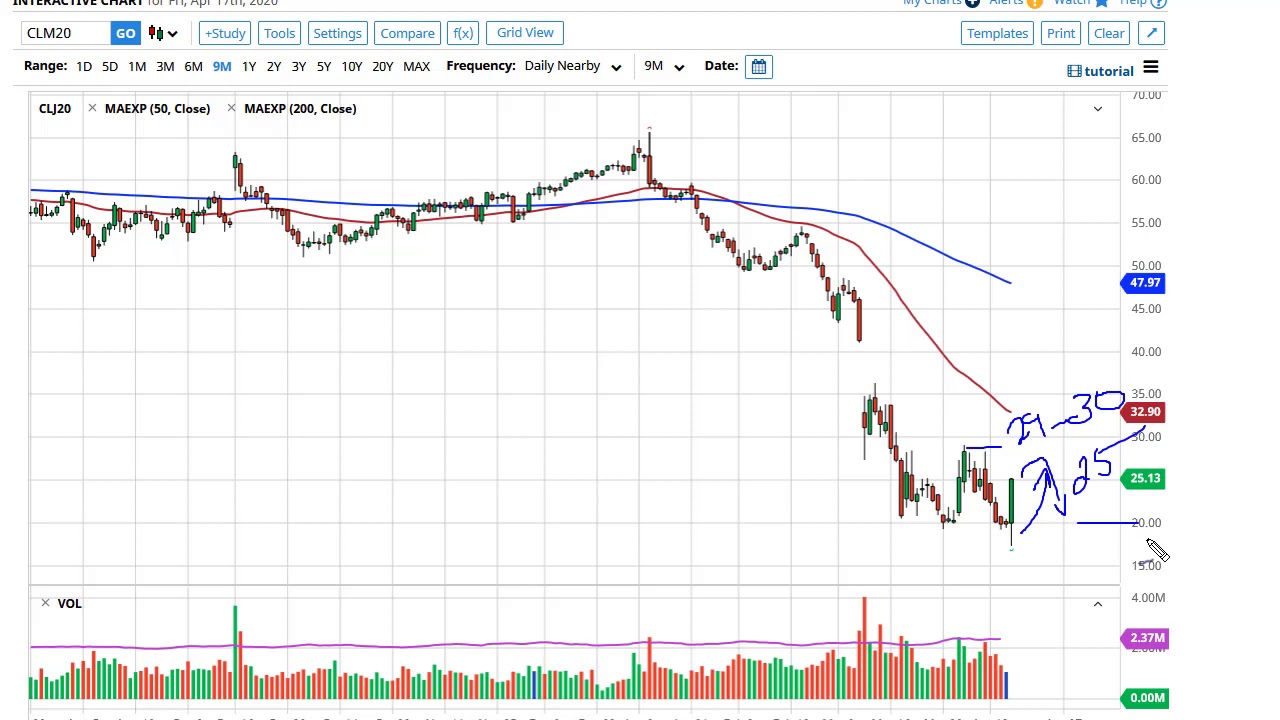Select the 1D range

point(84,66)
